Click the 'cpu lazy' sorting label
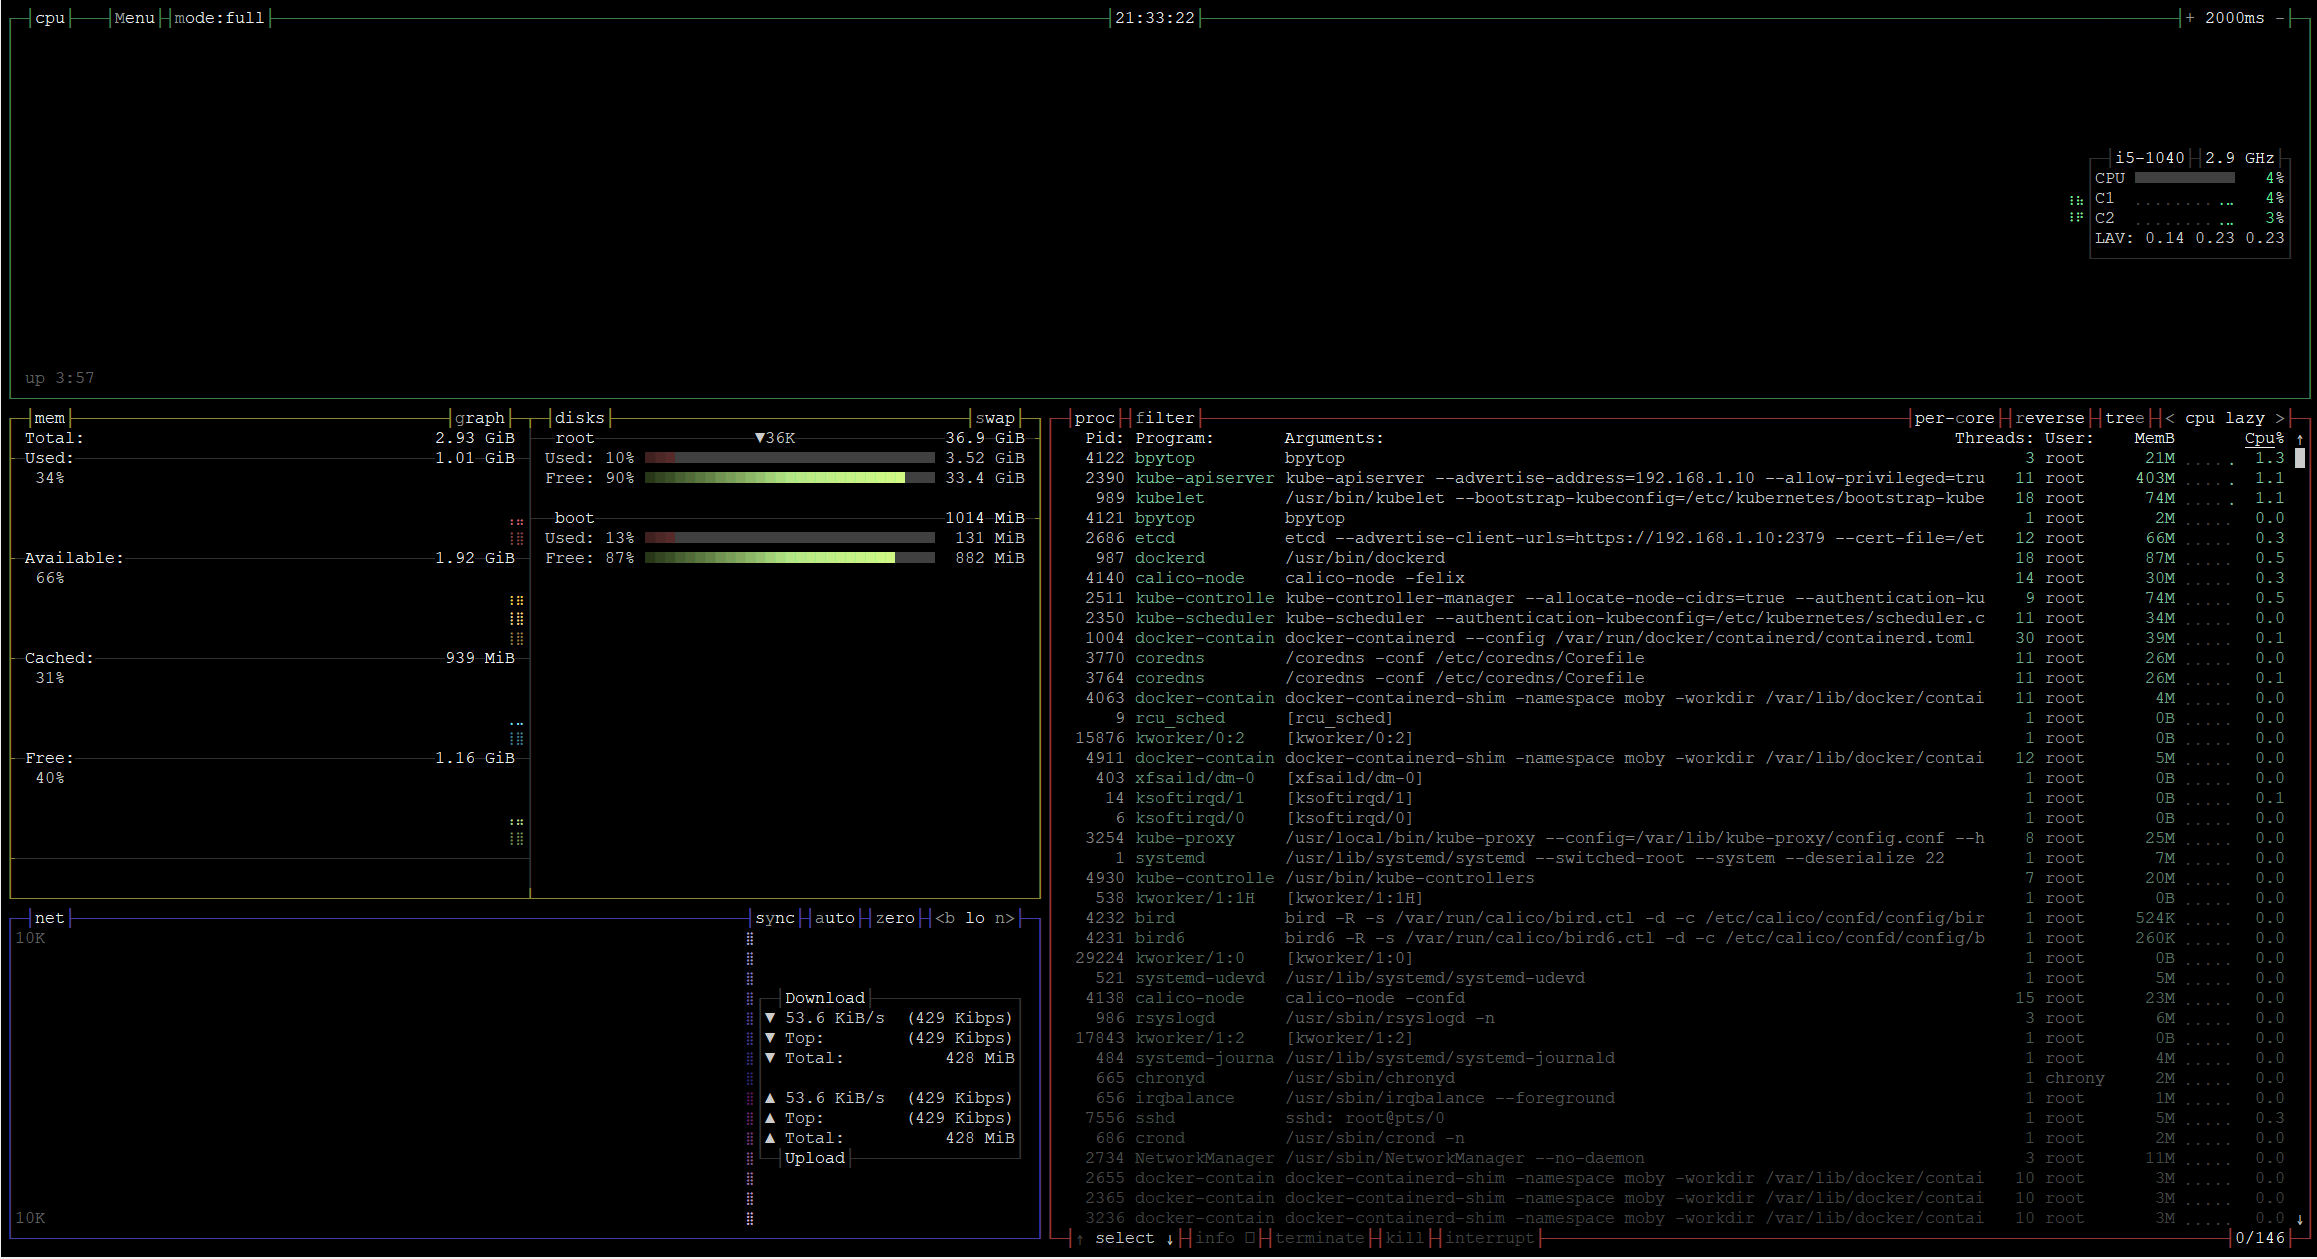Image resolution: width=2317 pixels, height=1259 pixels. [x=2225, y=418]
